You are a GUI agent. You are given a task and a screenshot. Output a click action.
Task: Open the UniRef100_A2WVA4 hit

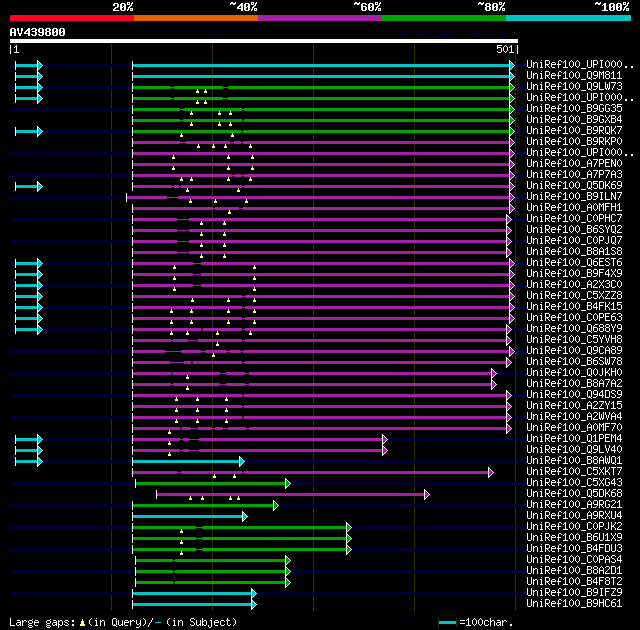(574, 417)
